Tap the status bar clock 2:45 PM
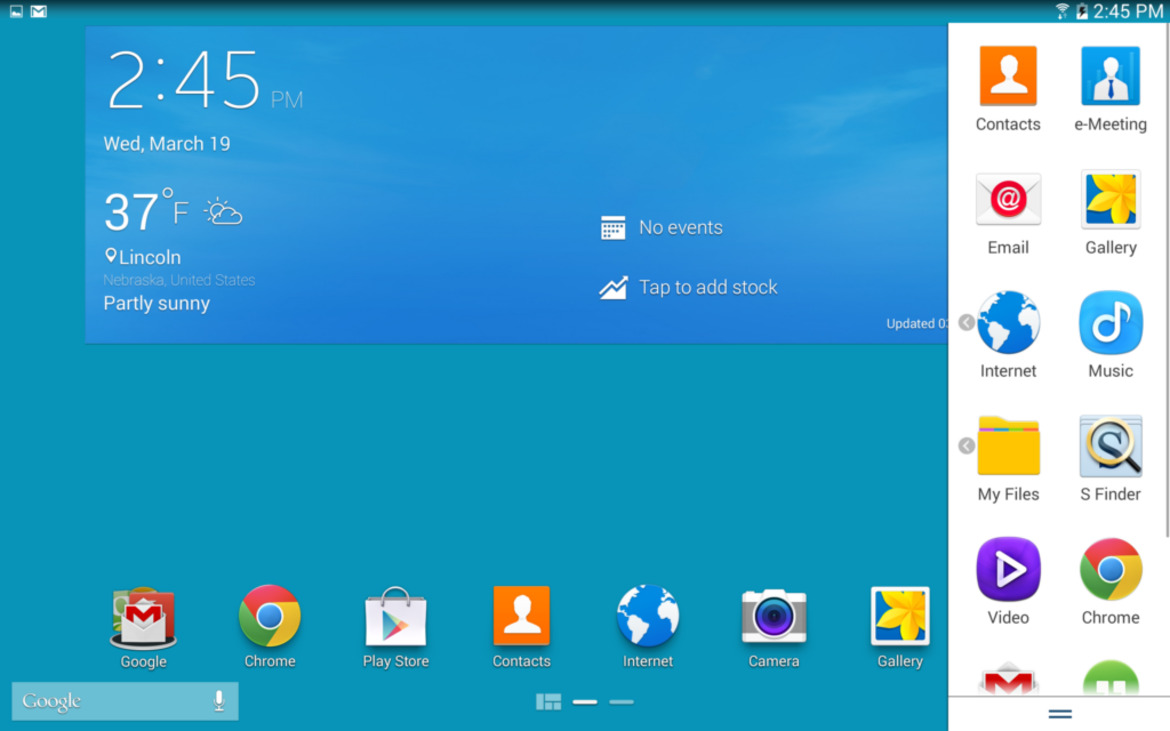This screenshot has width=1170, height=731. tap(1127, 11)
